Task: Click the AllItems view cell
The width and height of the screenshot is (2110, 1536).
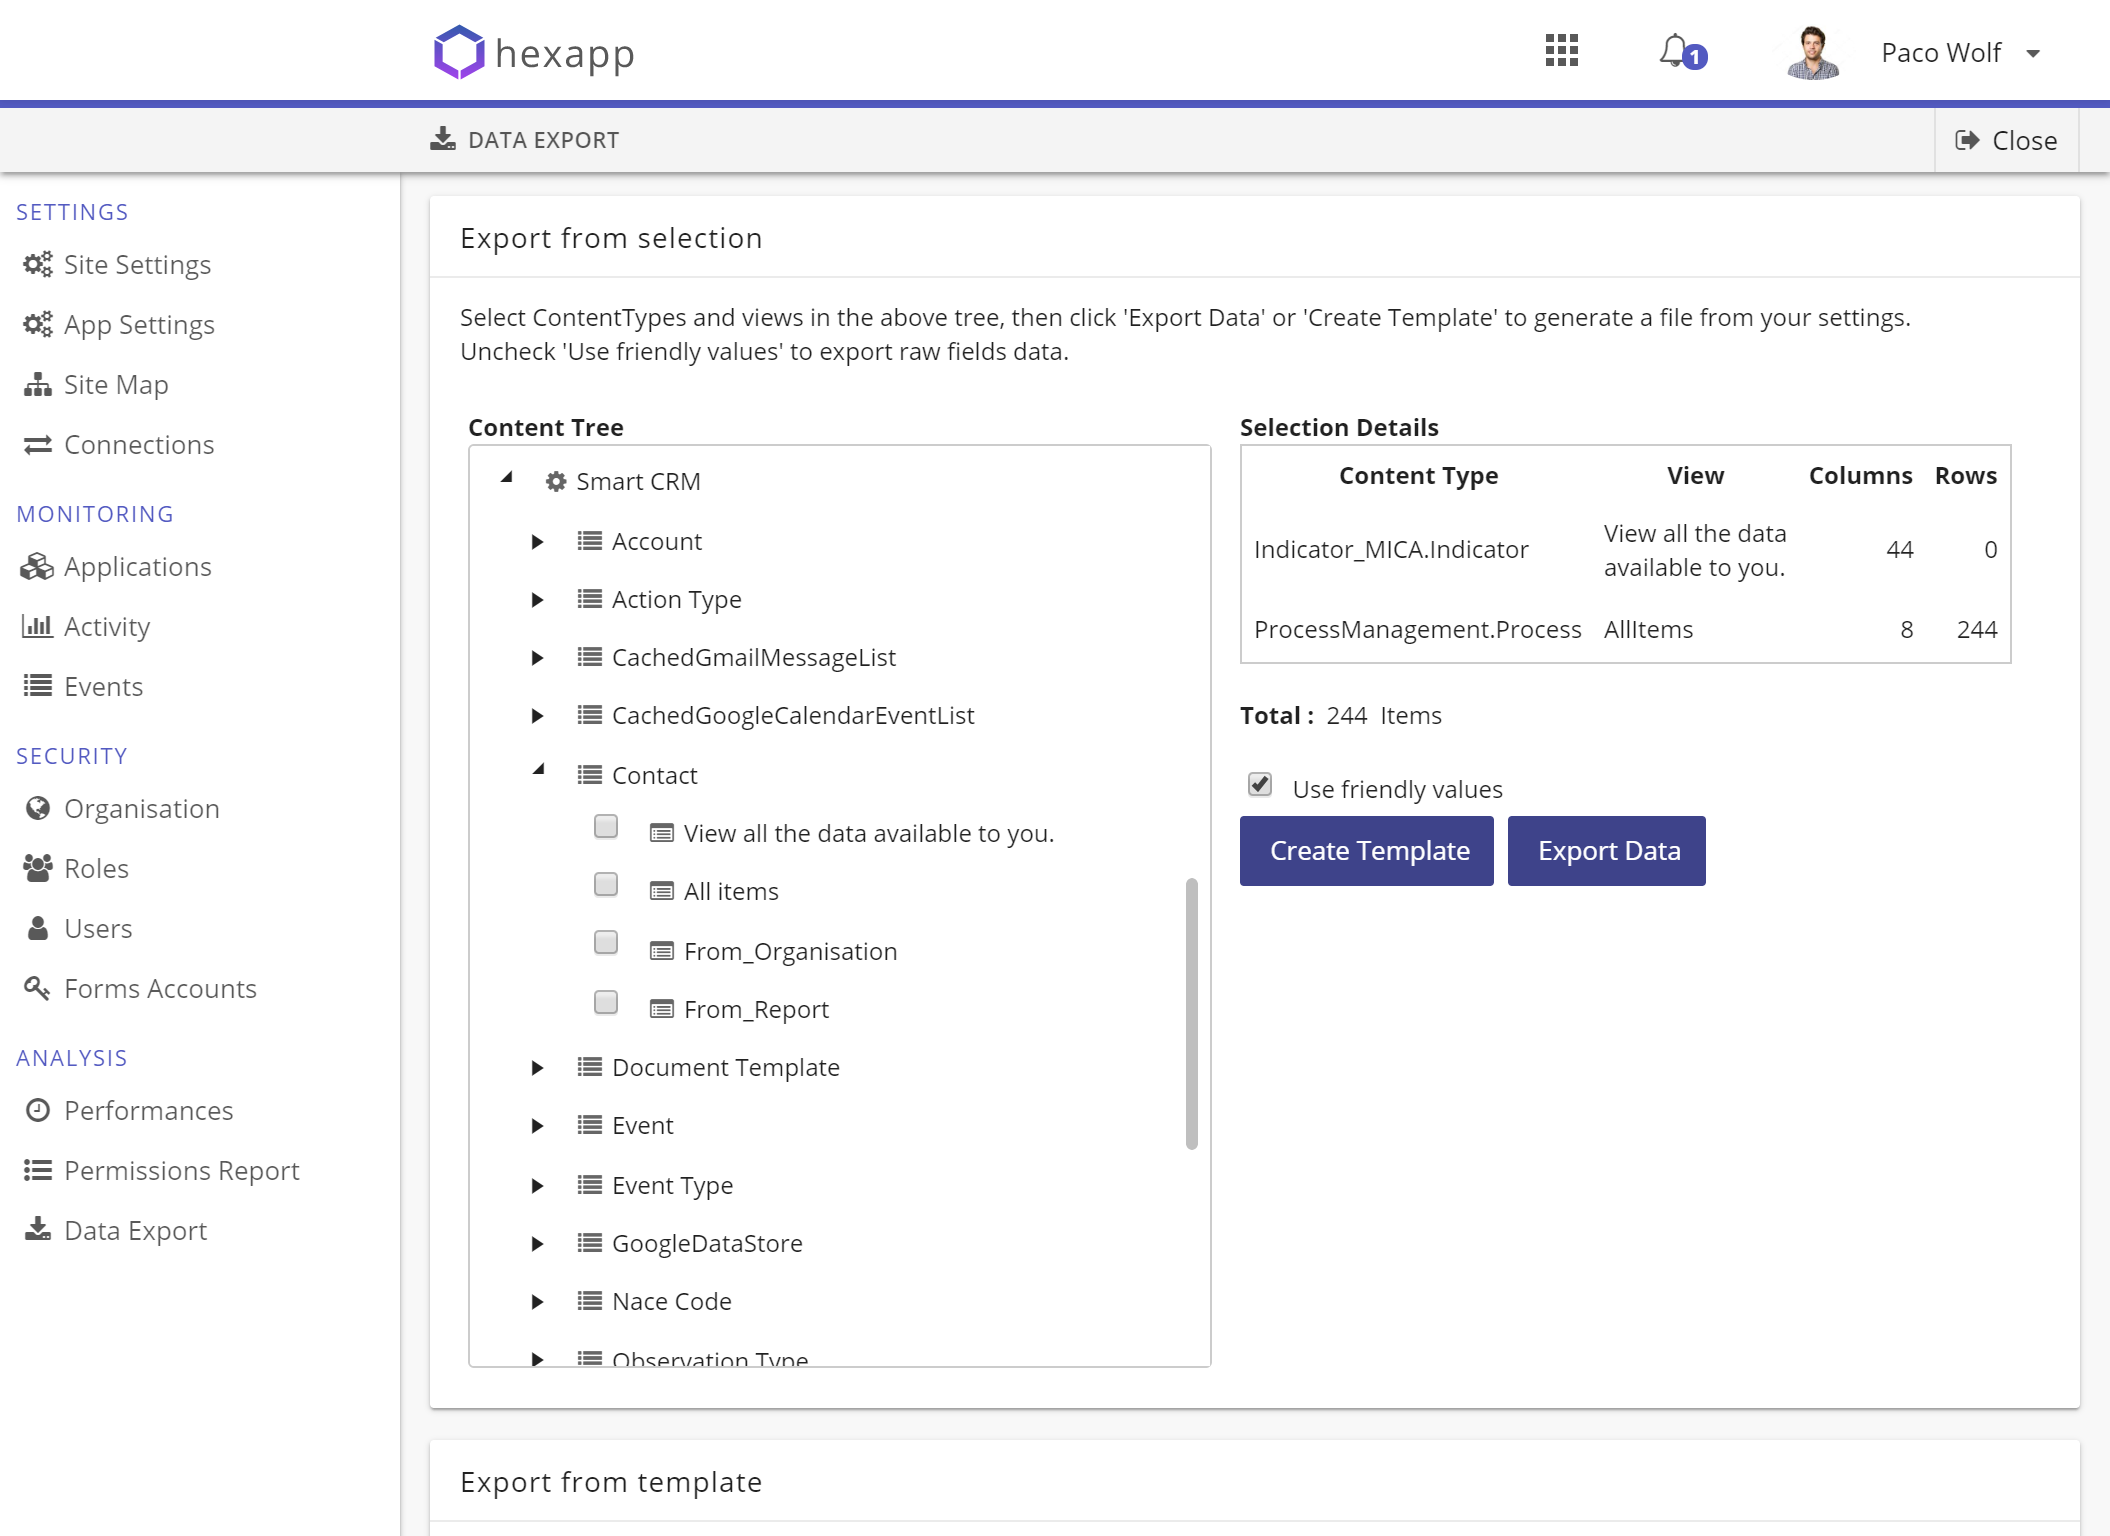Action: pyautogui.click(x=1648, y=630)
